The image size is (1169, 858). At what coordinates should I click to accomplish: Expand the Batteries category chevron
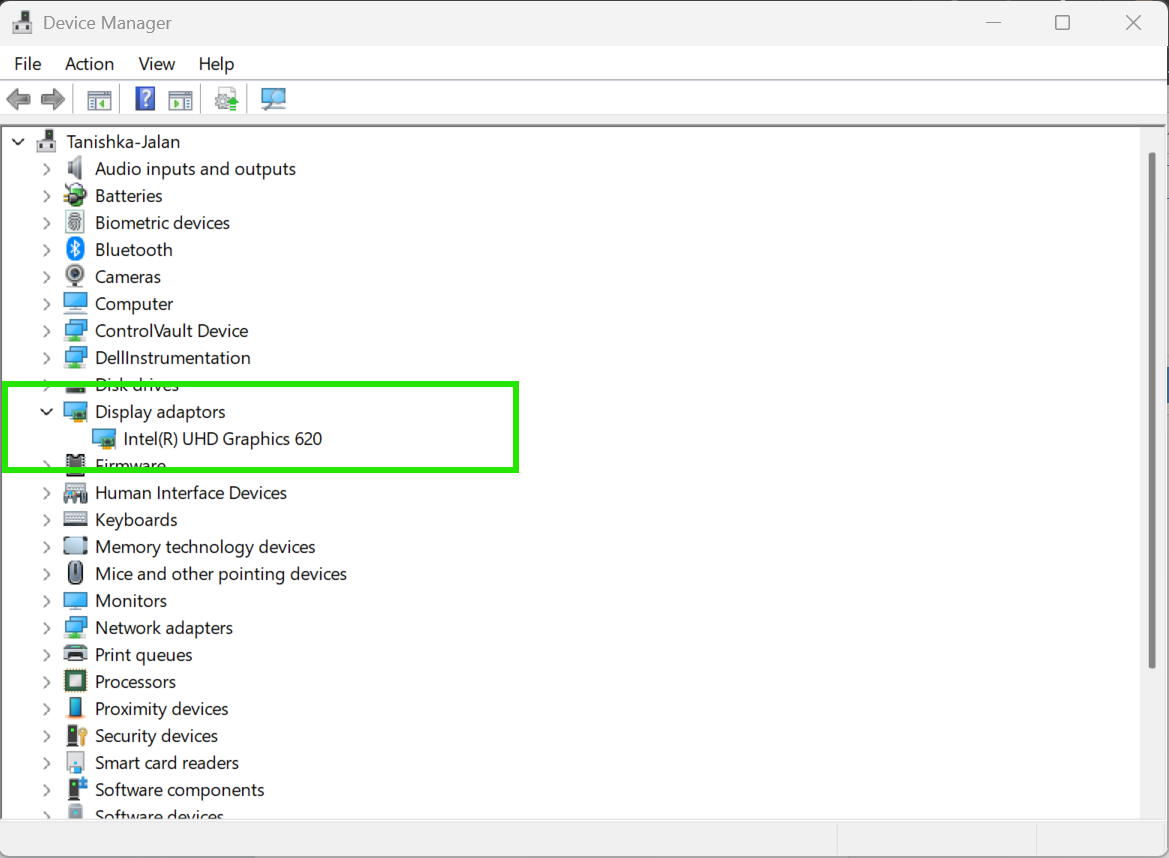[47, 196]
